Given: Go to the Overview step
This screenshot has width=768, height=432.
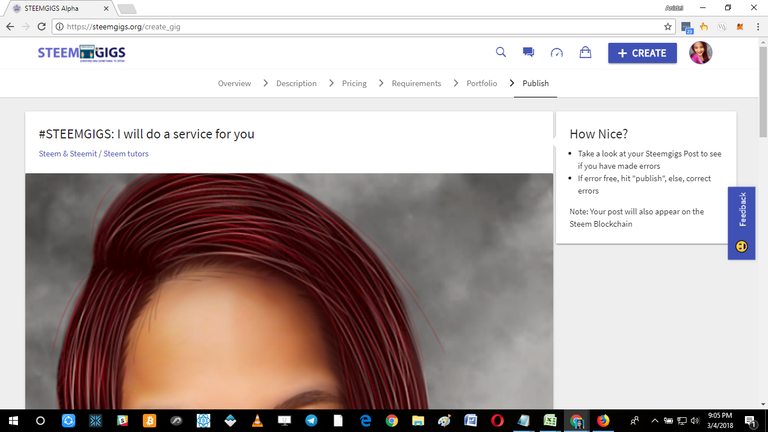Looking at the screenshot, I should (234, 83).
